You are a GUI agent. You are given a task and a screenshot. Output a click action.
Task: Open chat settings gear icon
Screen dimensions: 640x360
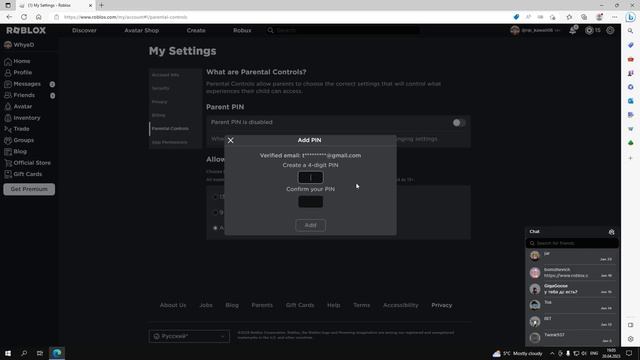point(611,232)
